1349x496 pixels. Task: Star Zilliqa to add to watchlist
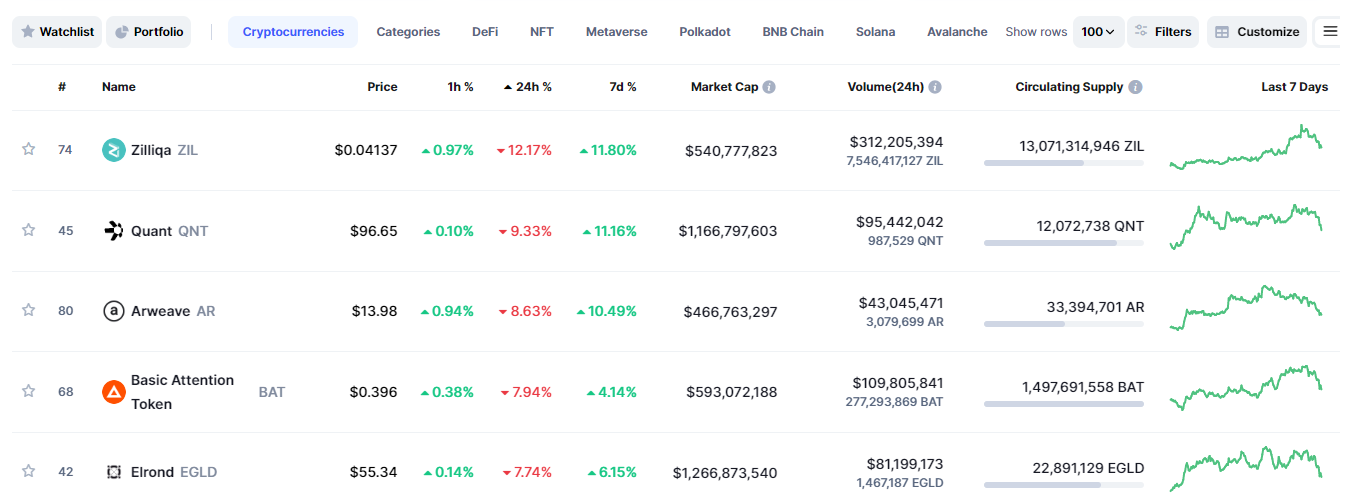(29, 149)
